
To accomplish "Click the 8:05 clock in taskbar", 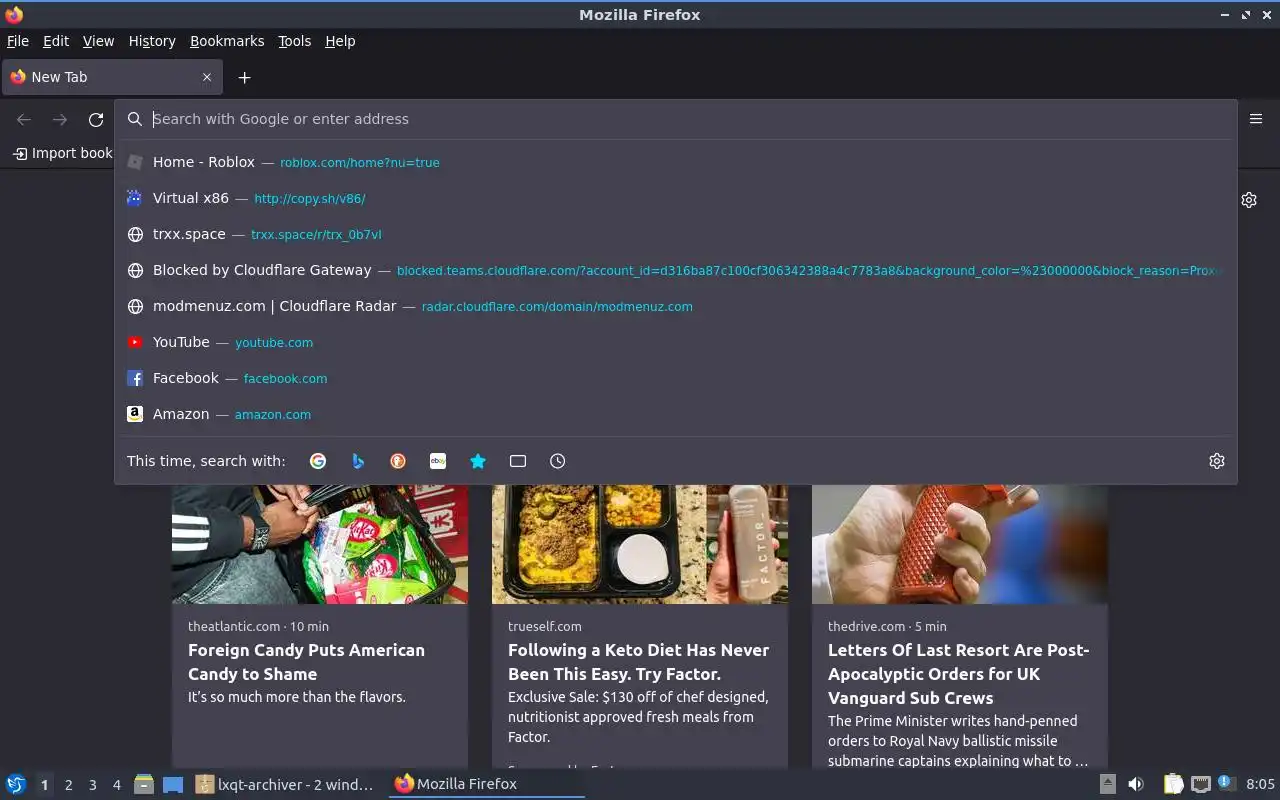I will 1260,784.
